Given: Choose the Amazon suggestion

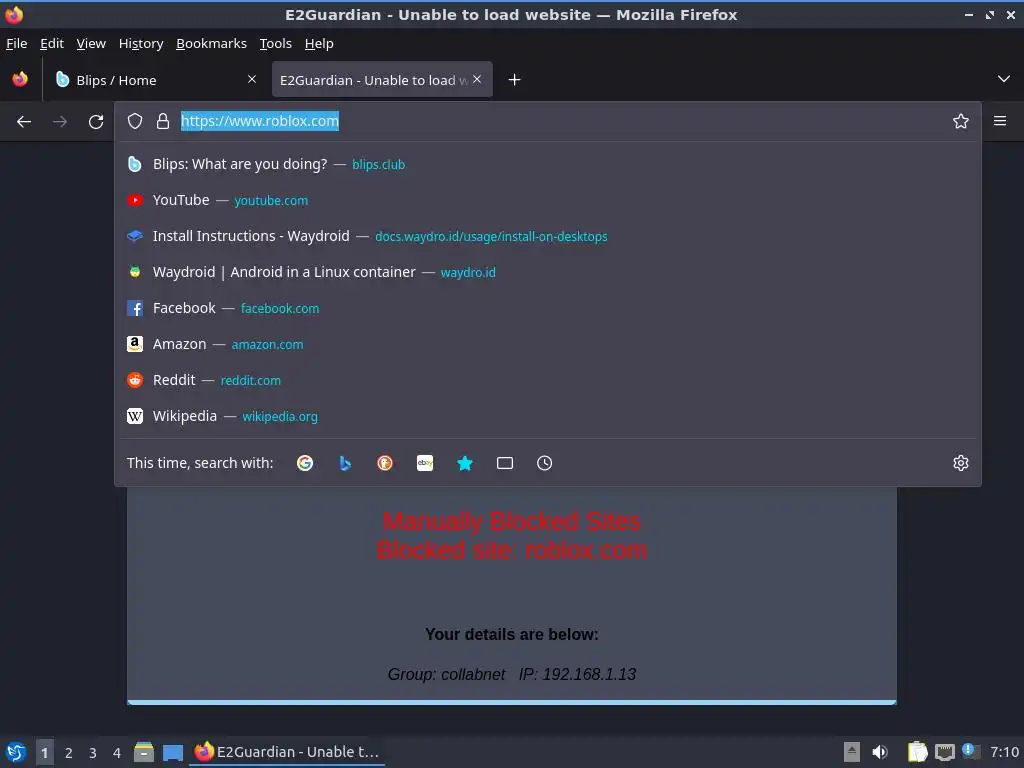Looking at the screenshot, I should coord(547,344).
